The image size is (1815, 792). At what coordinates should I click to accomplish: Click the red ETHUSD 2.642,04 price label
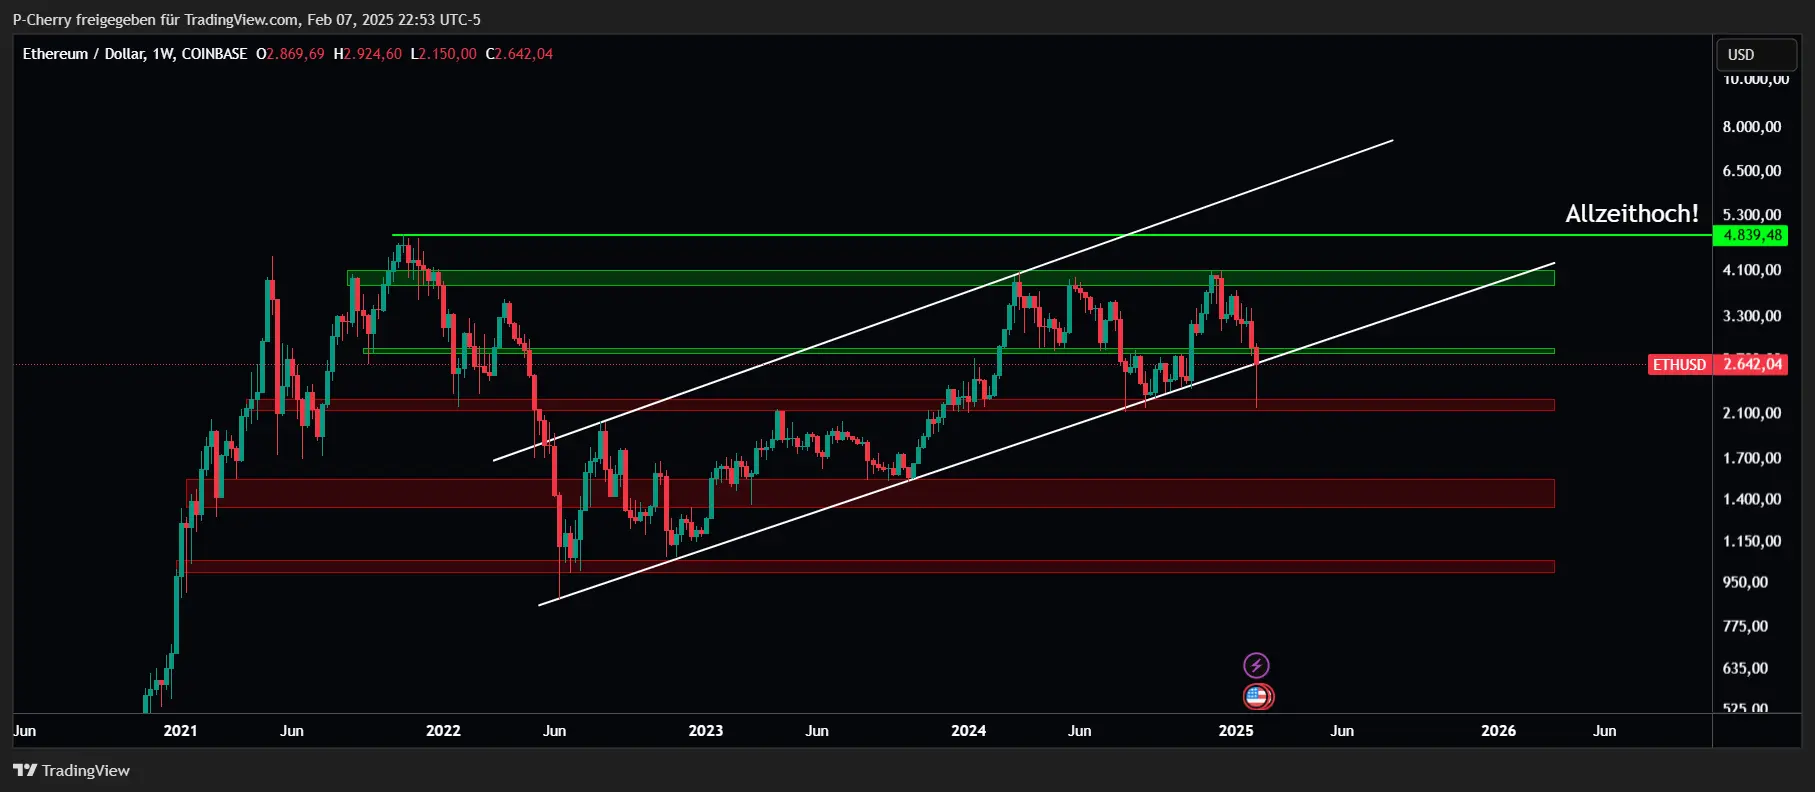[1718, 364]
